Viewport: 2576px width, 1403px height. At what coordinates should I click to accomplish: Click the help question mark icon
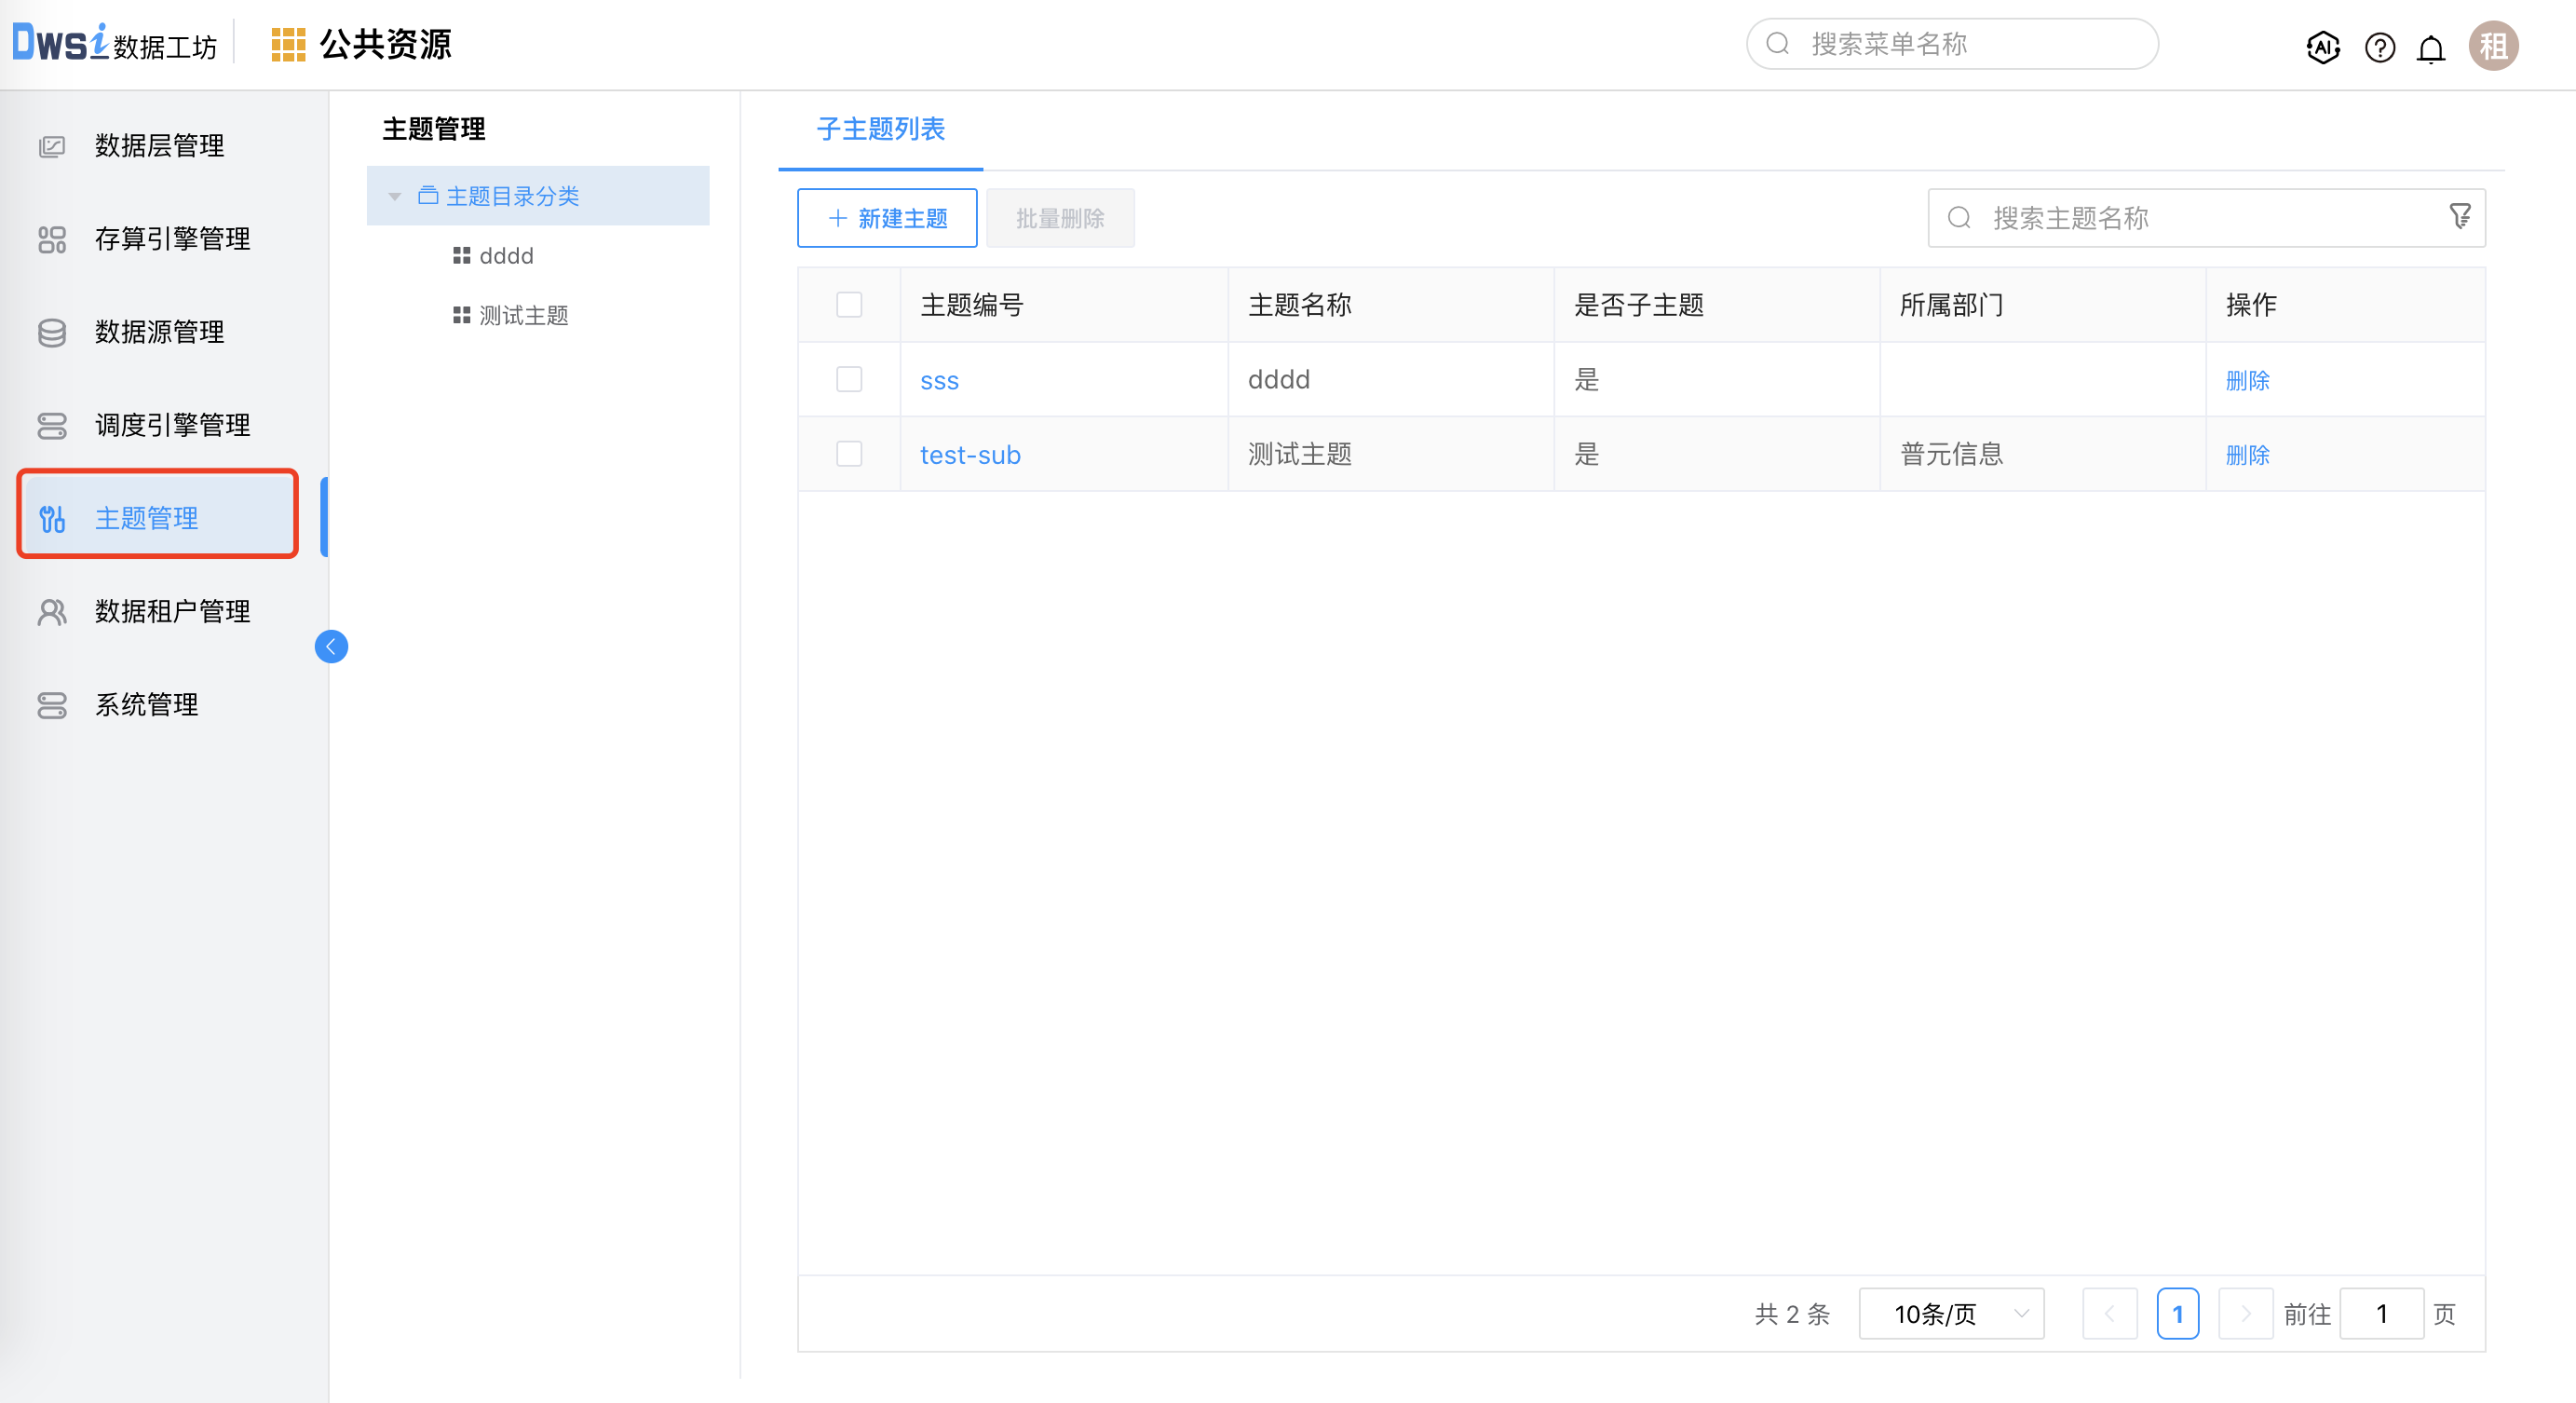(2380, 46)
